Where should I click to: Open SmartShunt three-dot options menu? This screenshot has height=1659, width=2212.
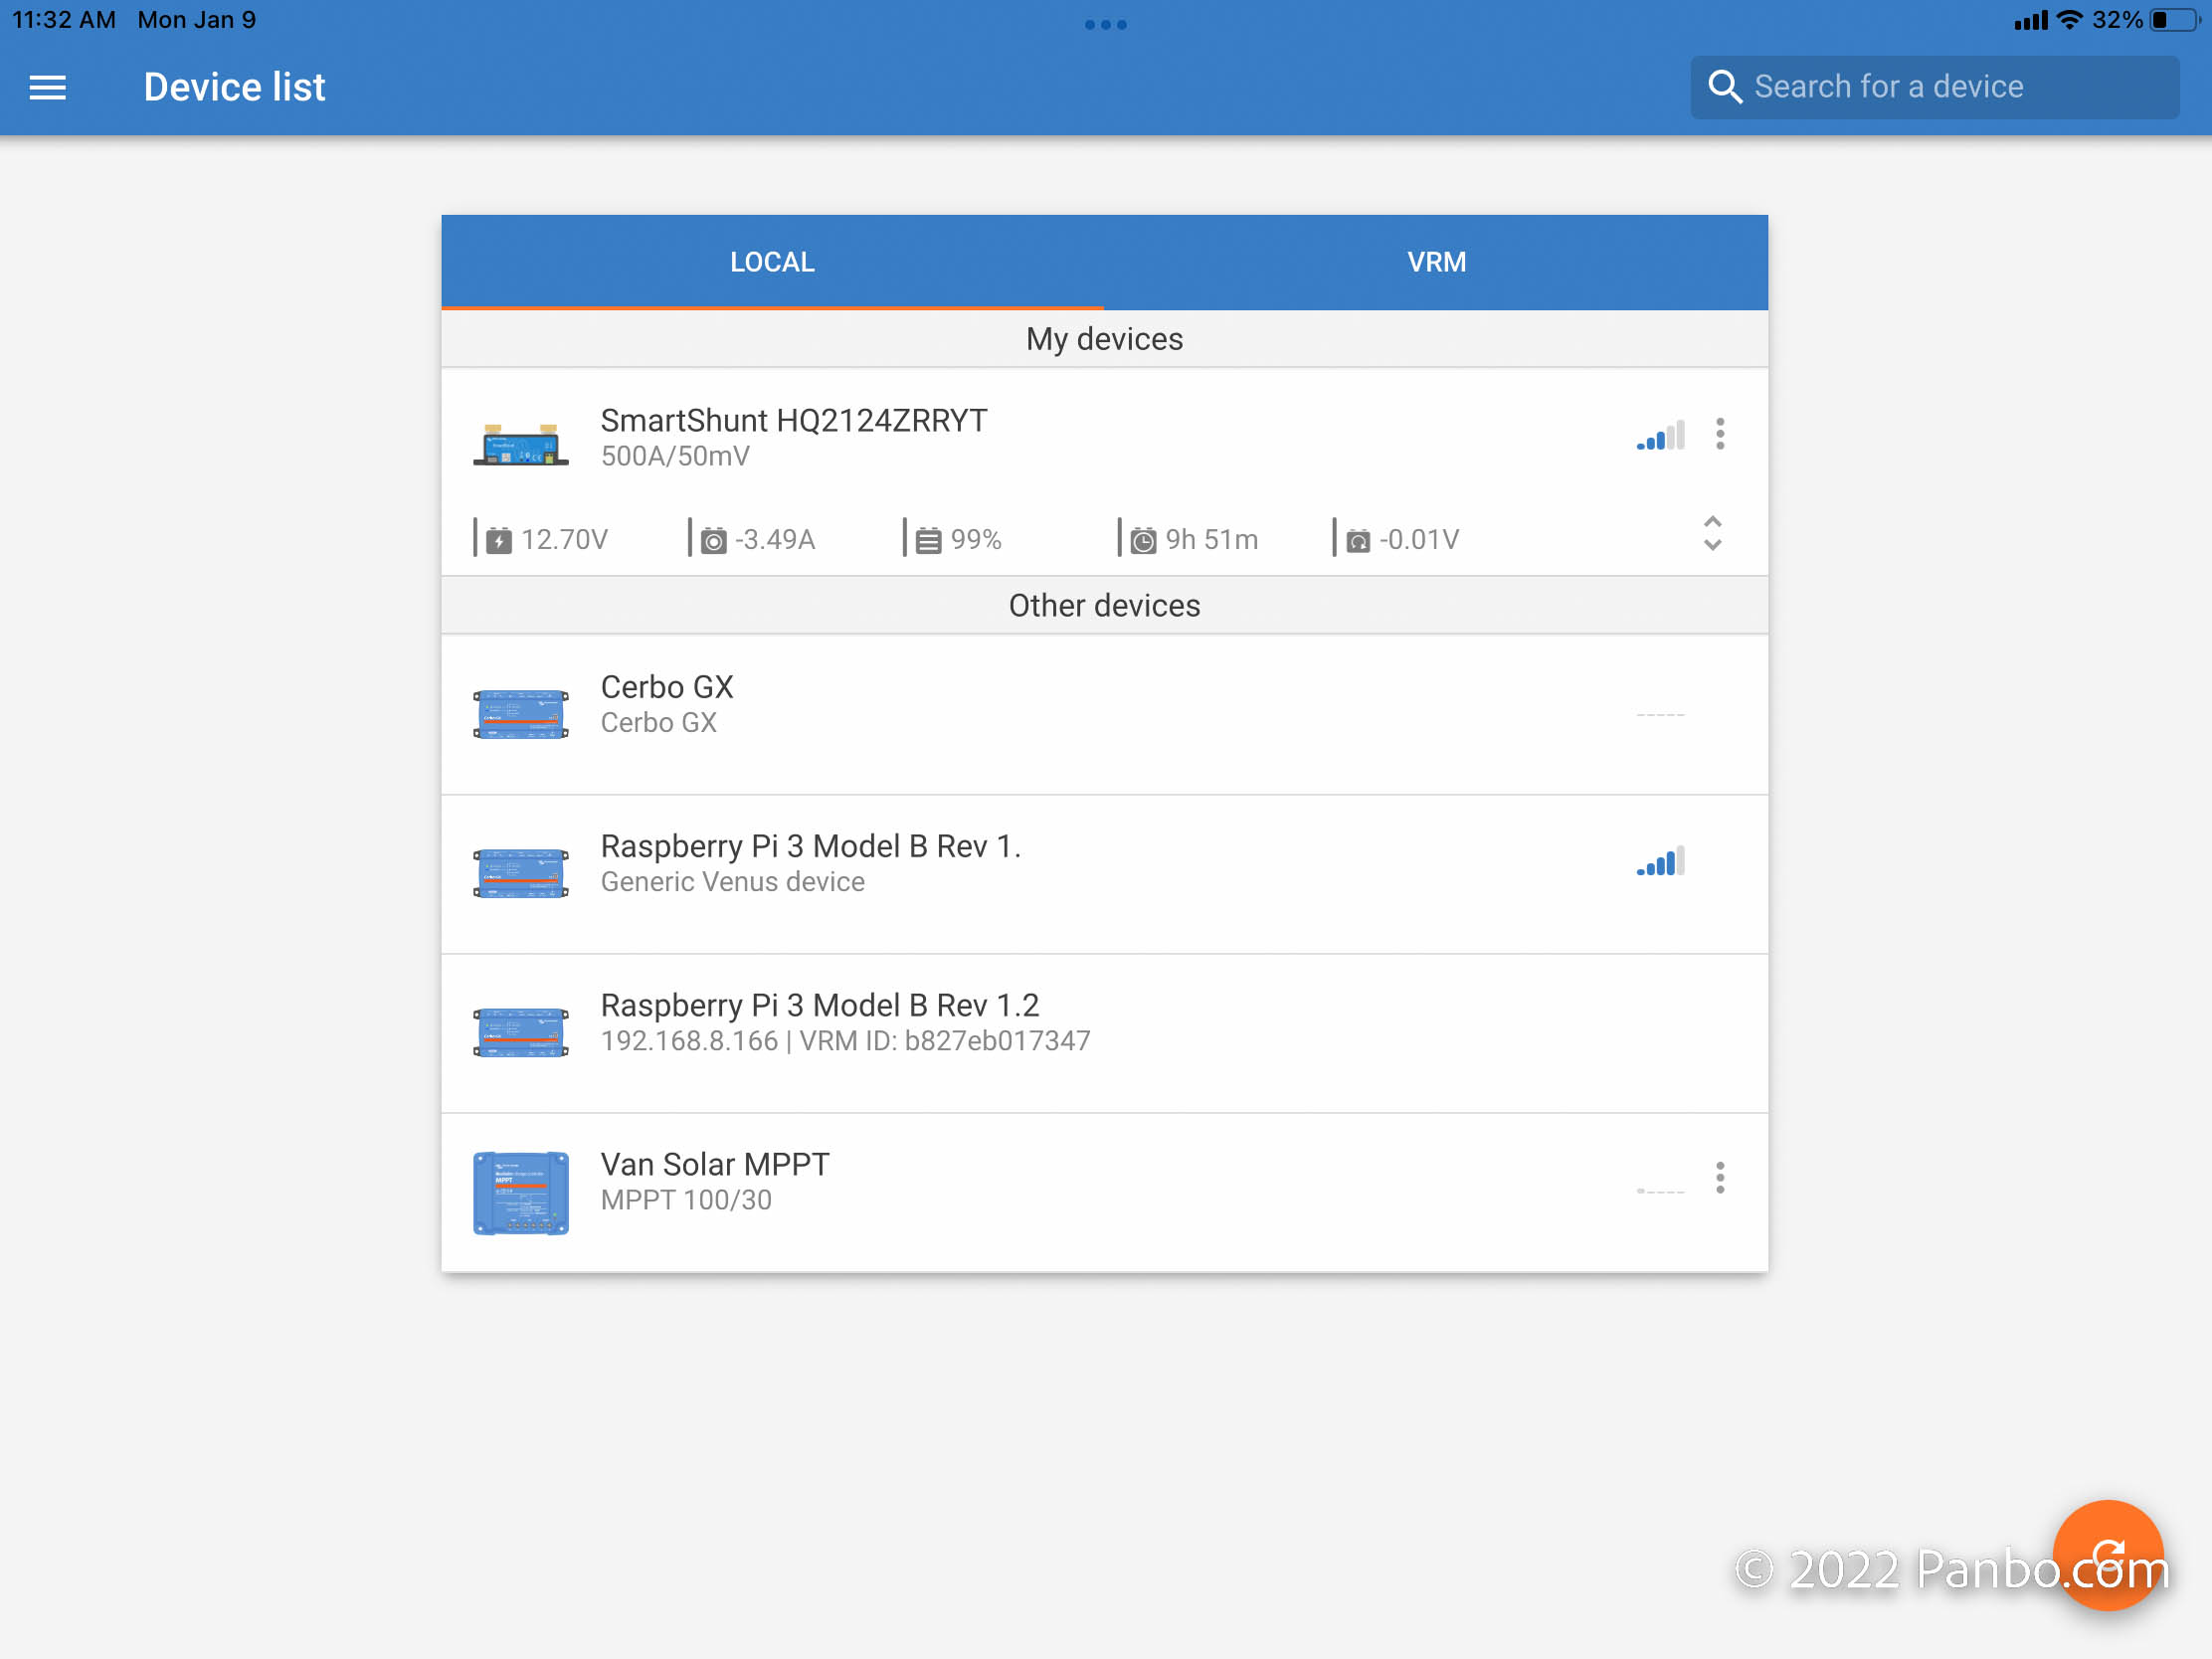[x=1720, y=434]
